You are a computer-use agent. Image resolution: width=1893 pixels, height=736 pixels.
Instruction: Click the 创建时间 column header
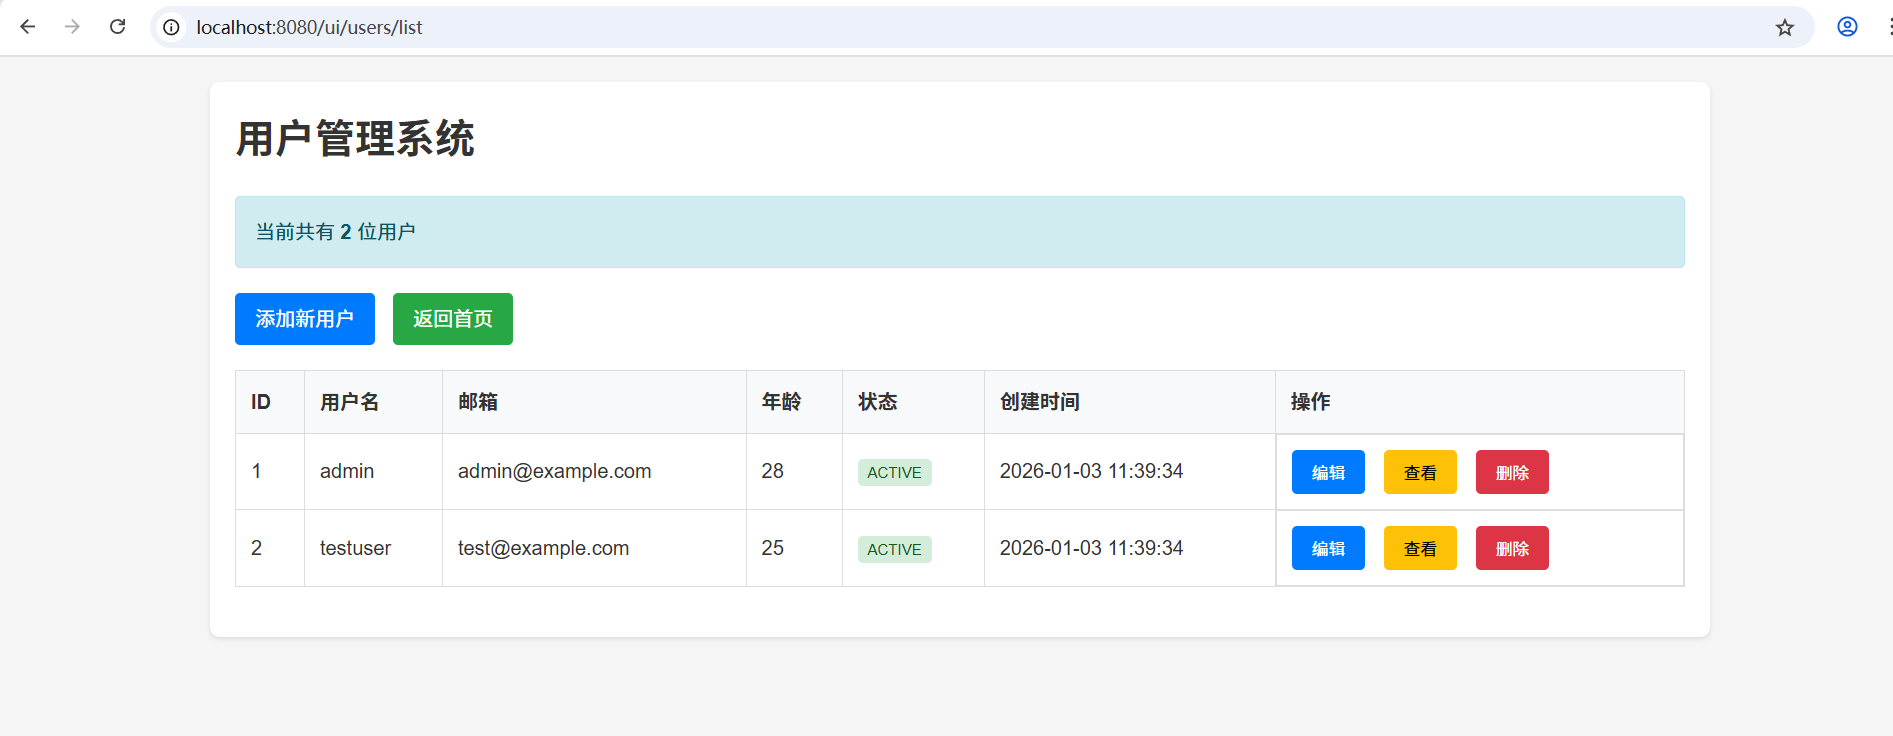pos(1130,402)
